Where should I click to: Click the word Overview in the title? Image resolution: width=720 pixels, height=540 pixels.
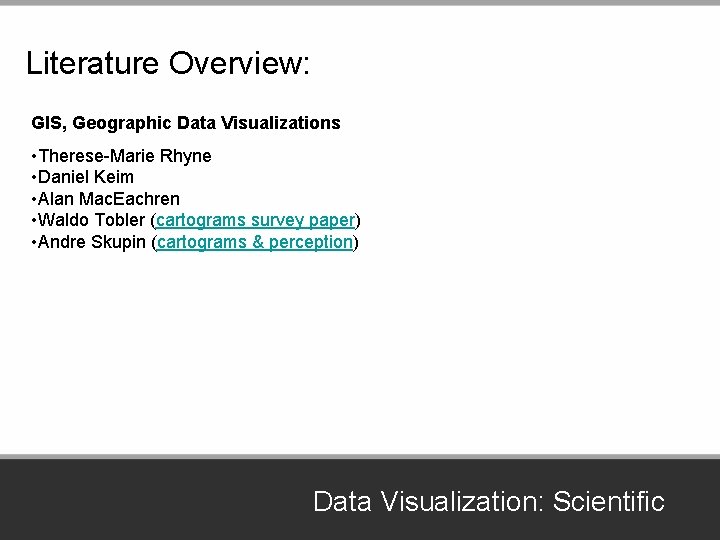click(240, 64)
